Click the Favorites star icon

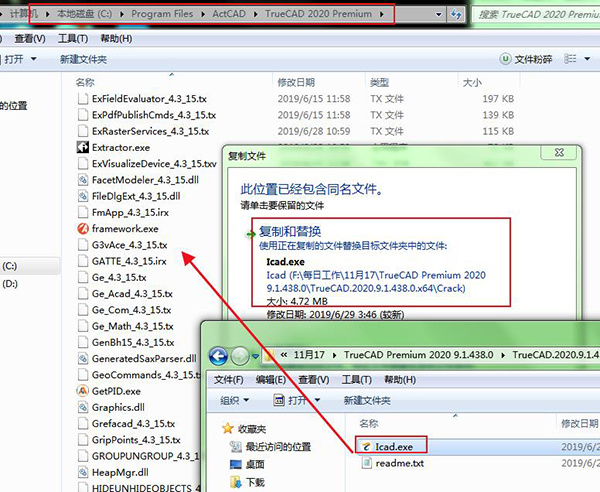point(228,428)
